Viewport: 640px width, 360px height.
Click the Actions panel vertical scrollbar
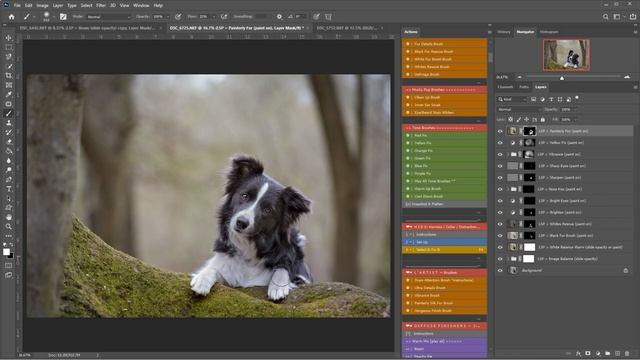pos(490,58)
